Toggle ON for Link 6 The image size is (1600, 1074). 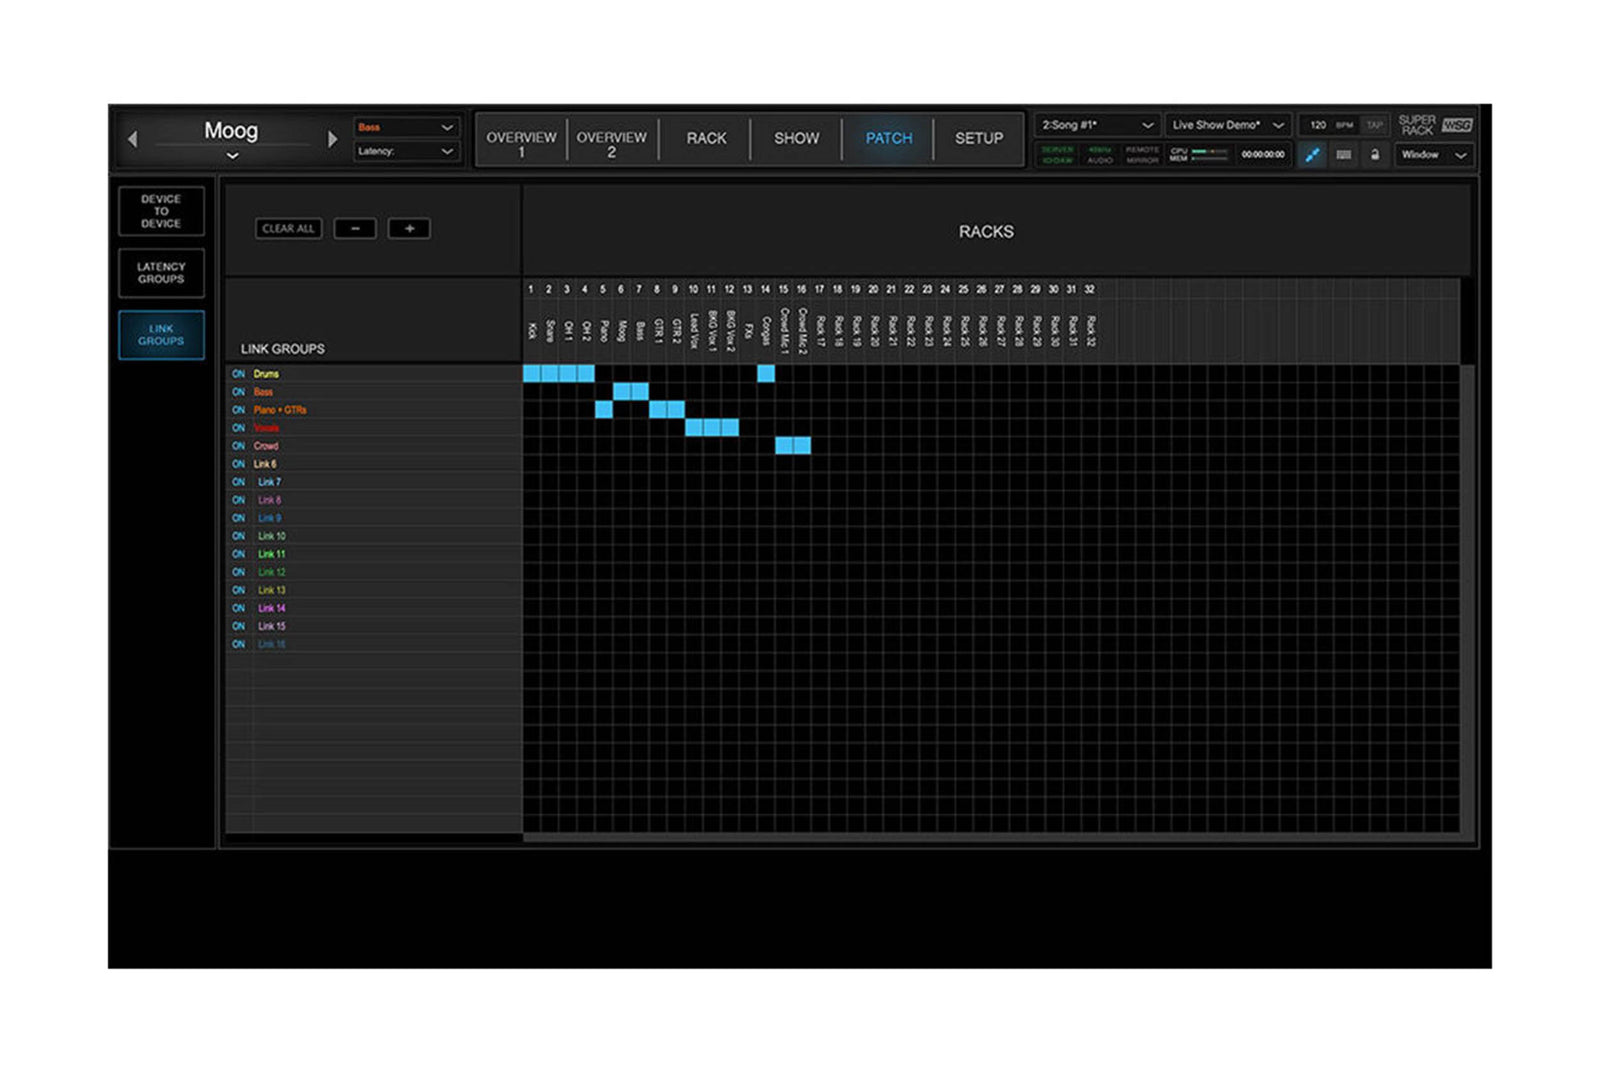[x=238, y=464]
